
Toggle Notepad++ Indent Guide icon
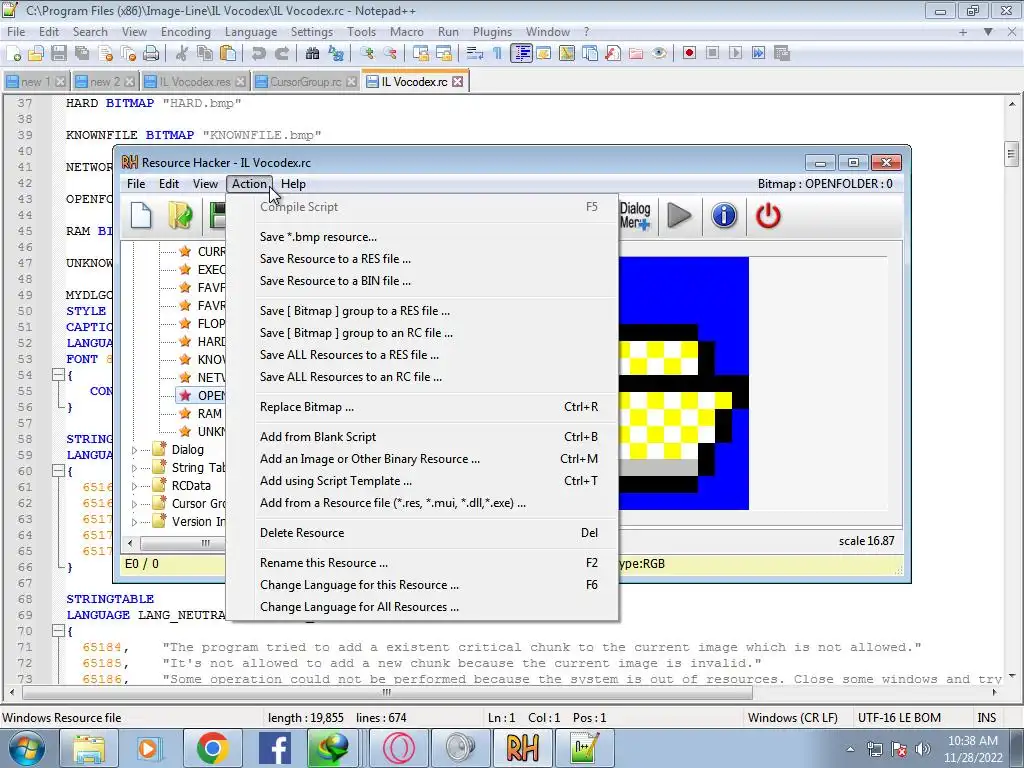tap(521, 54)
